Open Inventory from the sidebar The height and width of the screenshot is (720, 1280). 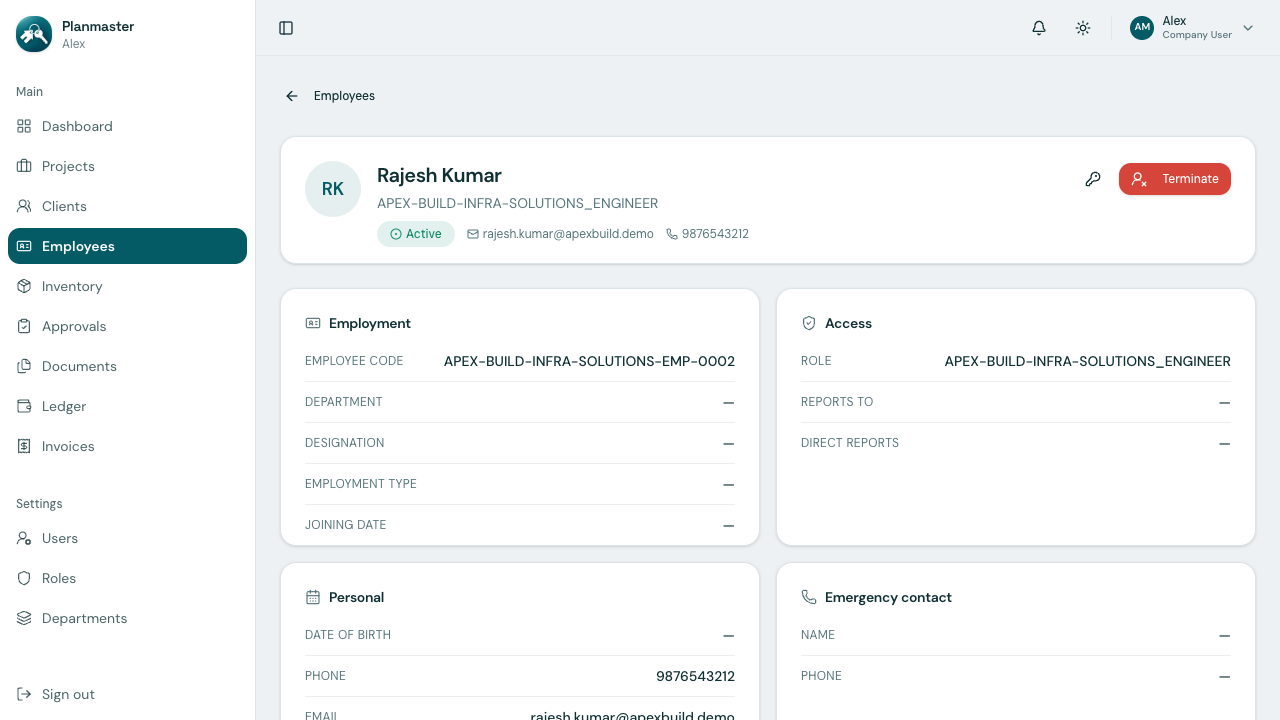(127, 286)
